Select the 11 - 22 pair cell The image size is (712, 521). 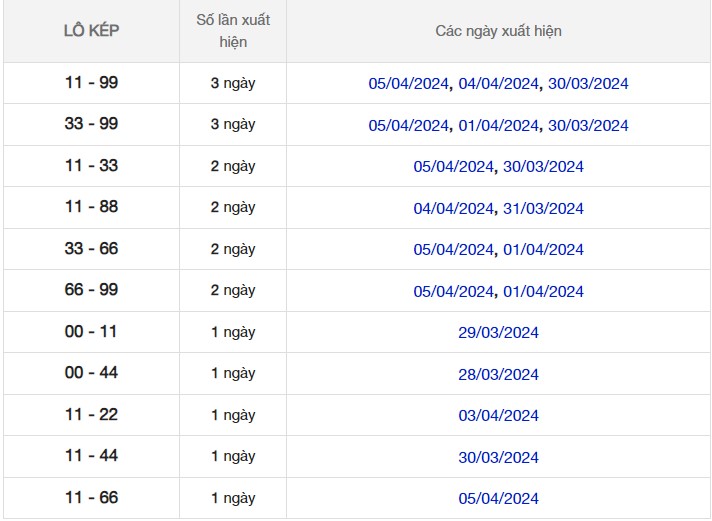(x=91, y=415)
